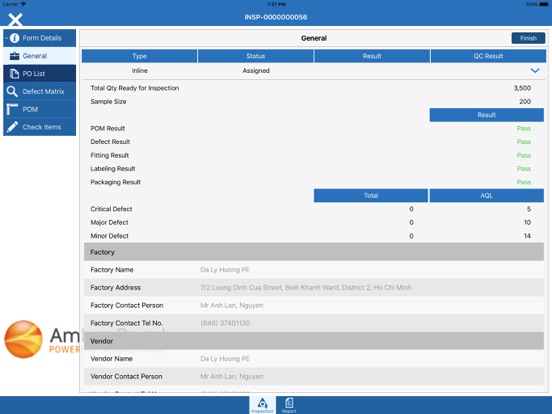Tap the Finish button
Viewport: 552px width, 414px height.
528,38
